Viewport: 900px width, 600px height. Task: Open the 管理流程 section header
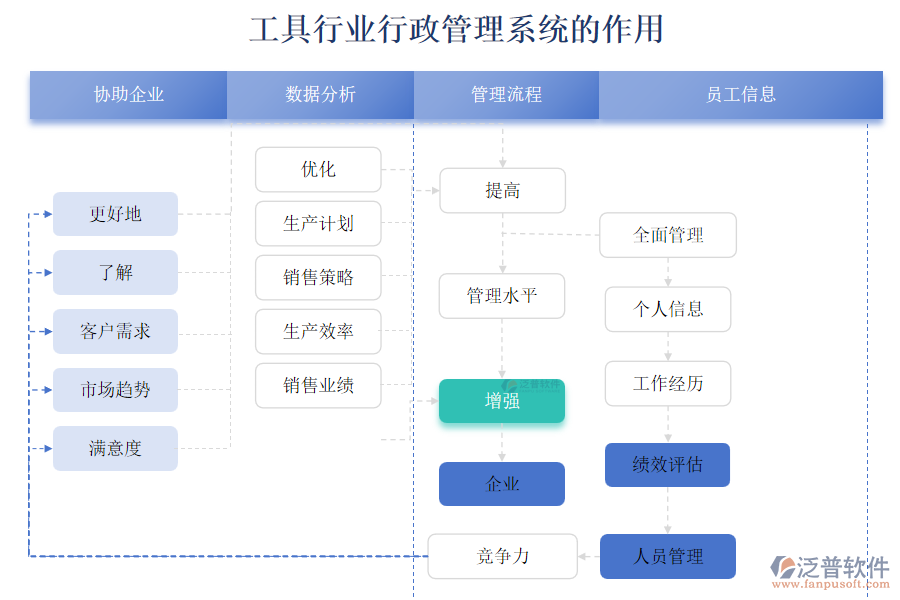click(505, 95)
